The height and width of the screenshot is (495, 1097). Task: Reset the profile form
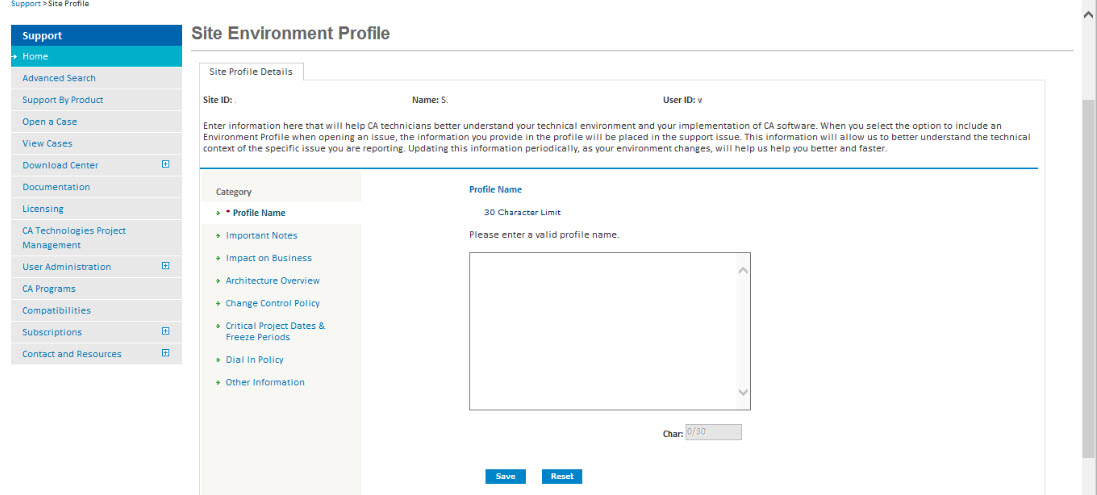coord(562,476)
